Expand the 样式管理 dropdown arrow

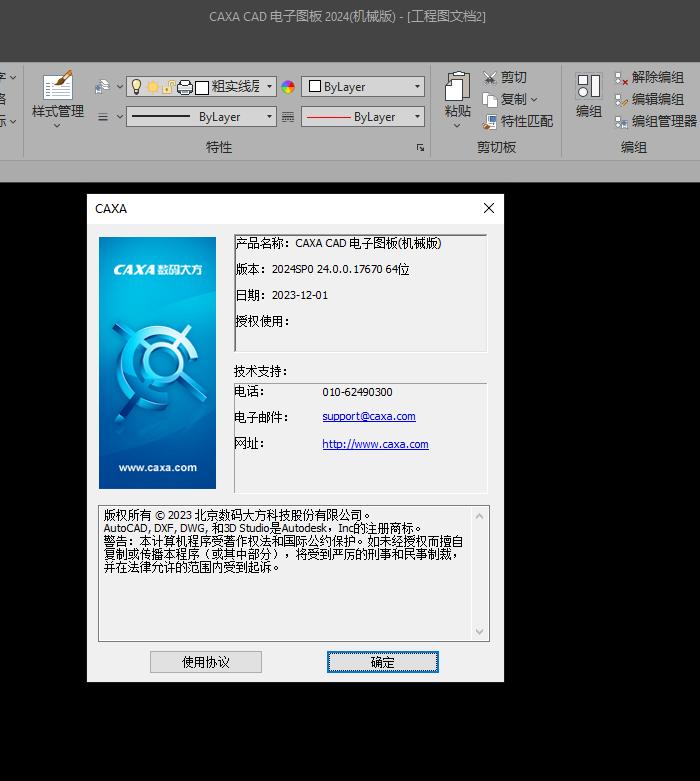pos(57,126)
